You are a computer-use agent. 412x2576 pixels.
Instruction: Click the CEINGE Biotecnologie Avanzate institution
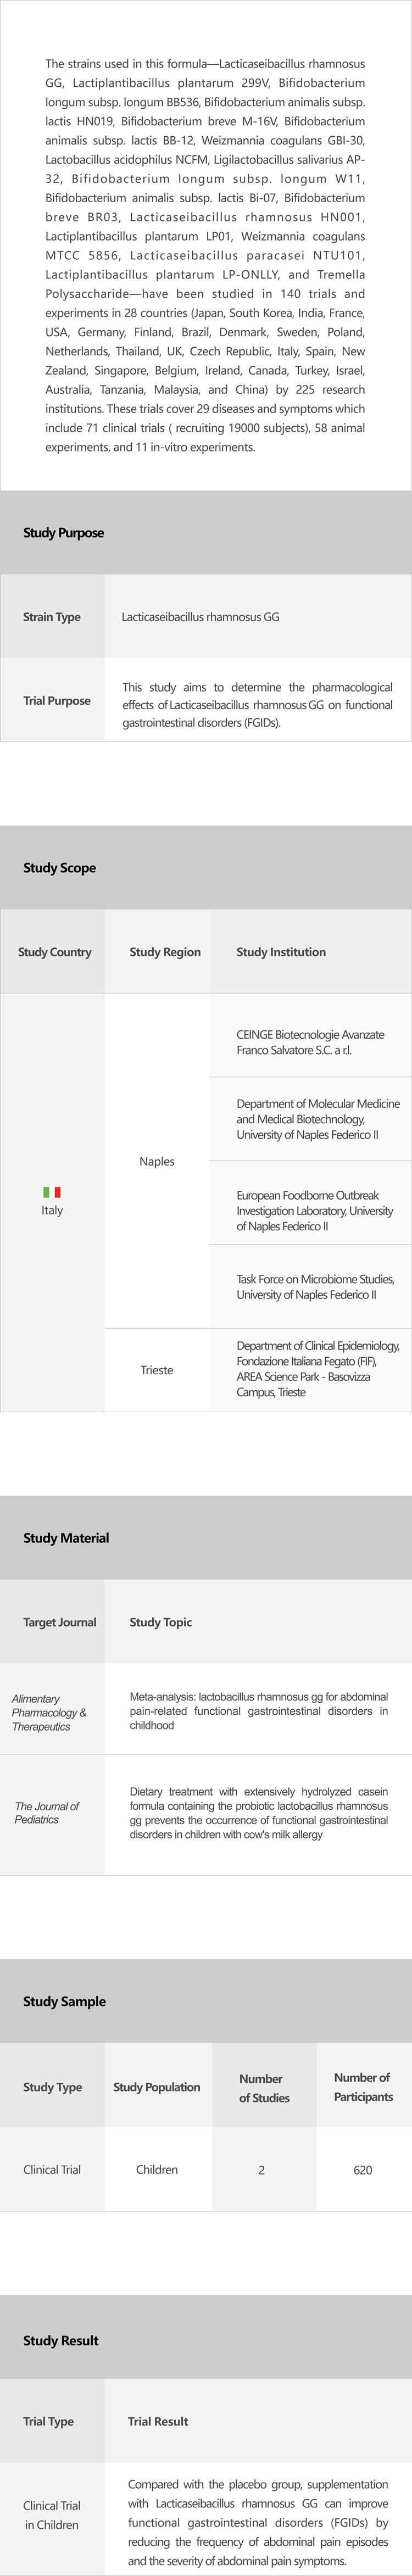(x=310, y=1042)
